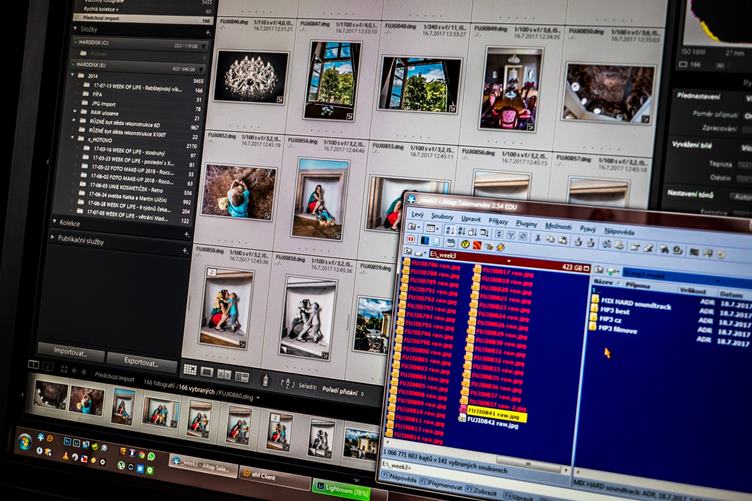
Task: Launch WhatsApp from taskbar quick launch
Action: tap(152, 456)
